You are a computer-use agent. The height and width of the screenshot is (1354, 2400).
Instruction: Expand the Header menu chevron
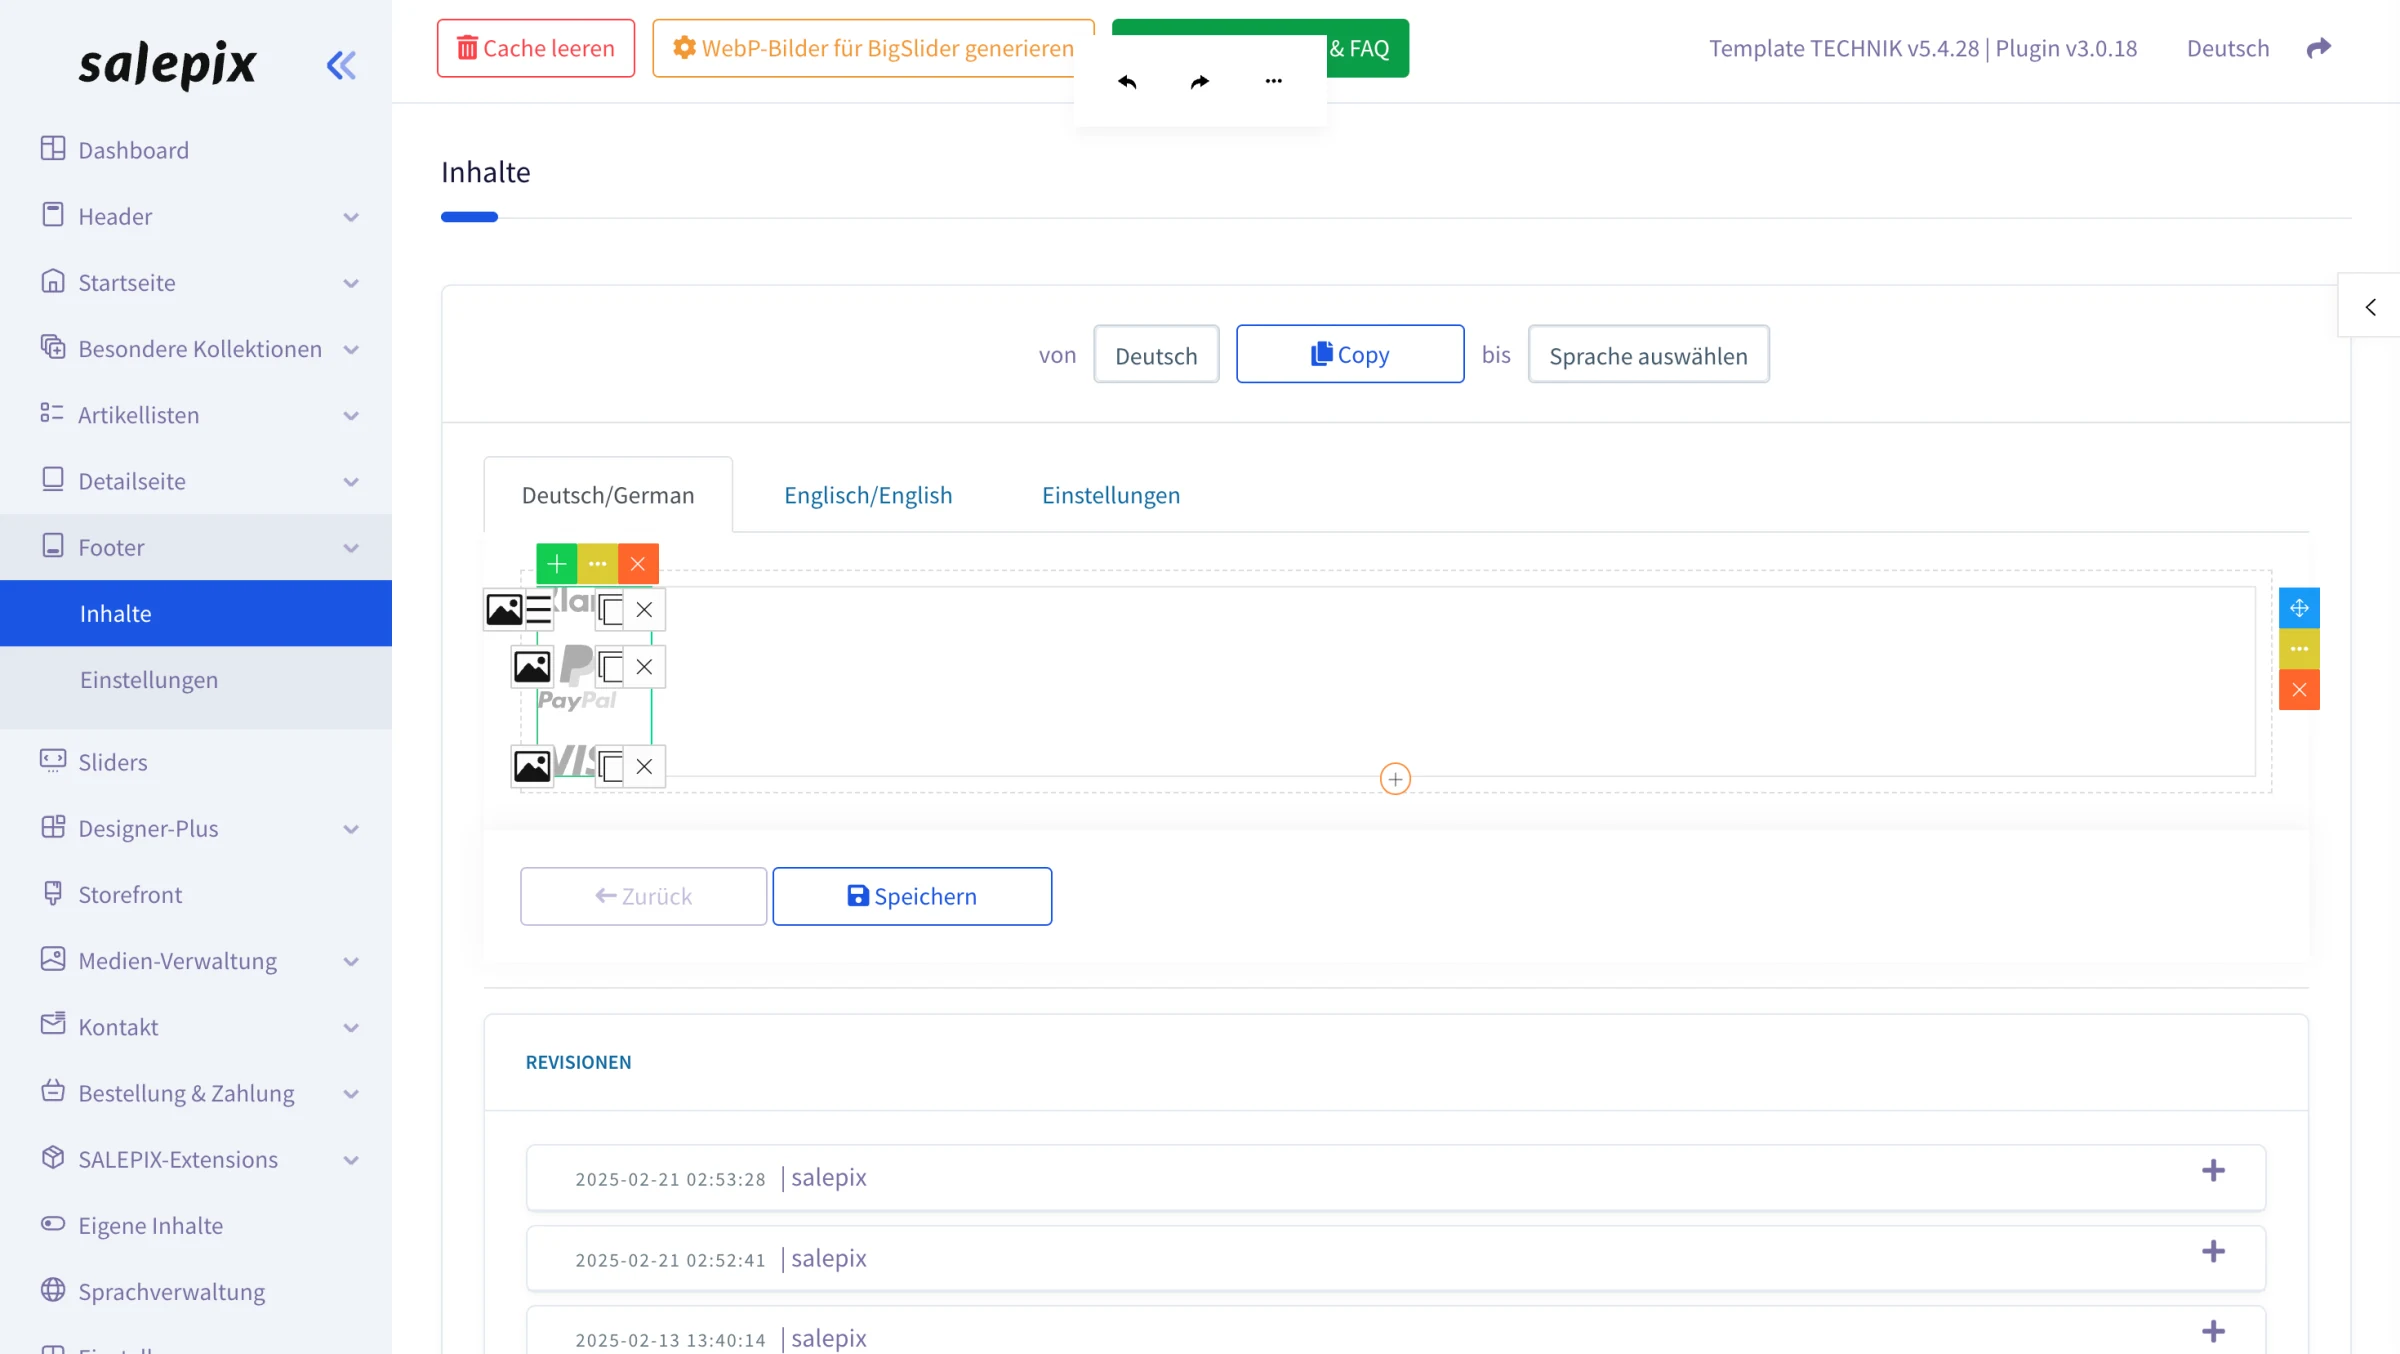351,217
